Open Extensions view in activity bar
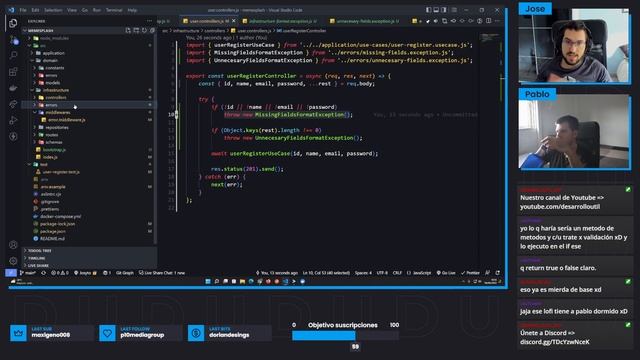This screenshot has width=640, height=360. (x=13, y=72)
